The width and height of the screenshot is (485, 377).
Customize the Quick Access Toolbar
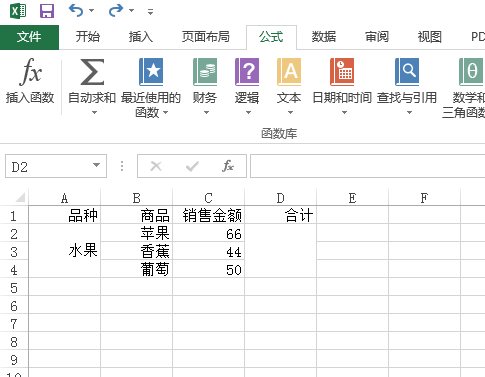[x=150, y=12]
